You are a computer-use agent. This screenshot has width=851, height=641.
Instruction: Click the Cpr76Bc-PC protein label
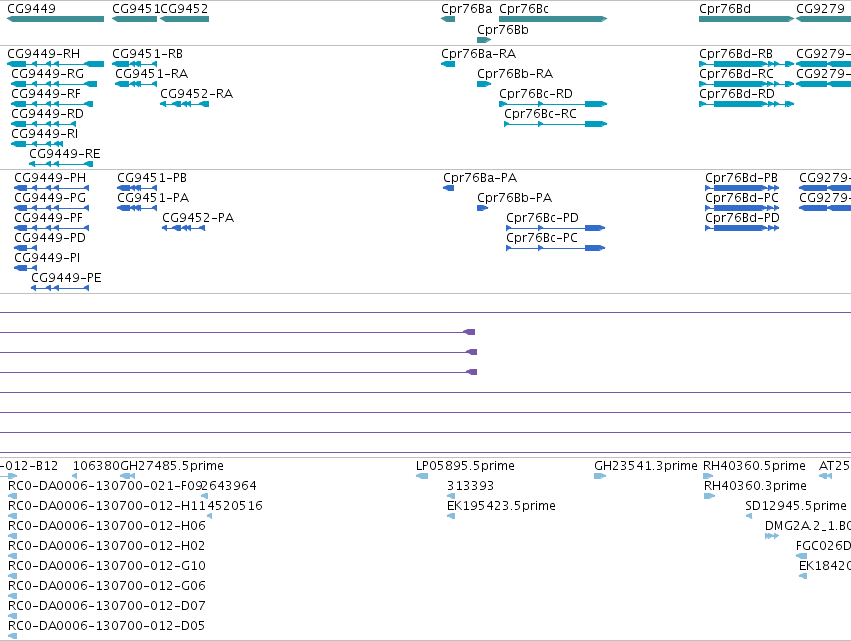(x=542, y=238)
